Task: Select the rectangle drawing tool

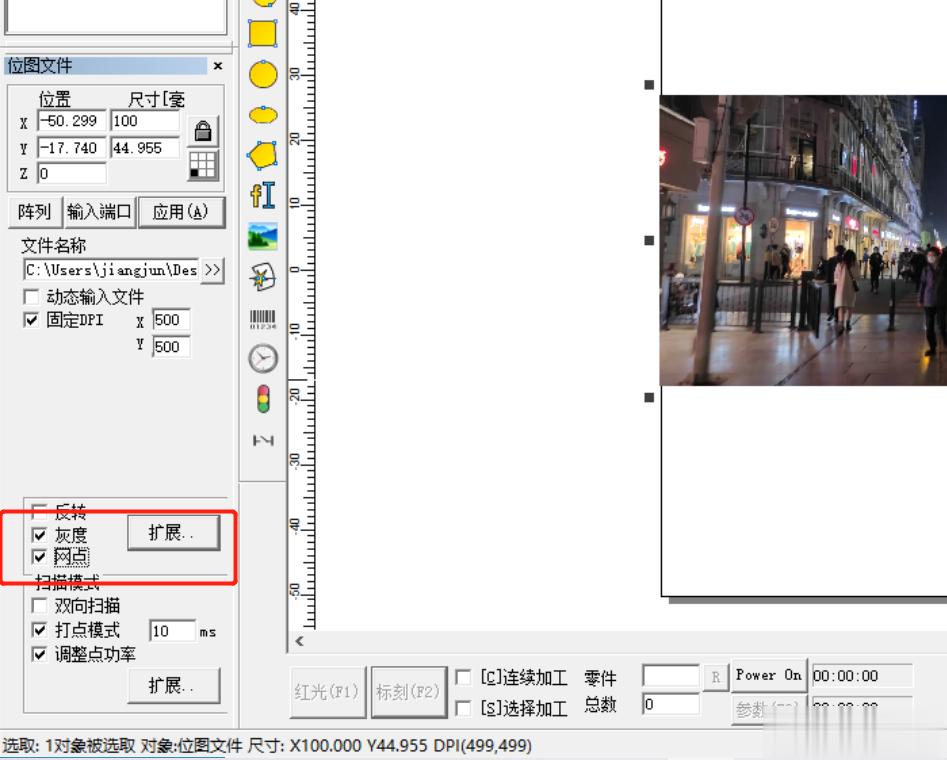Action: [262, 33]
